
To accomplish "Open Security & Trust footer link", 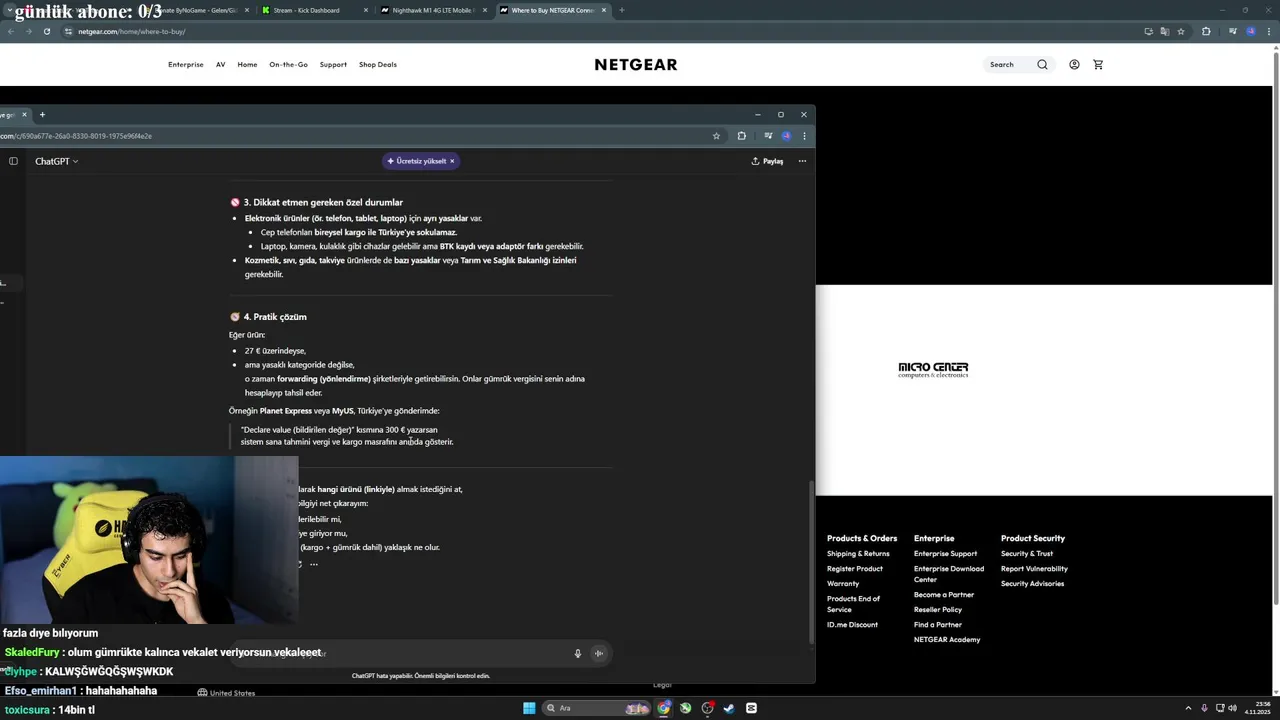I will [x=1027, y=554].
